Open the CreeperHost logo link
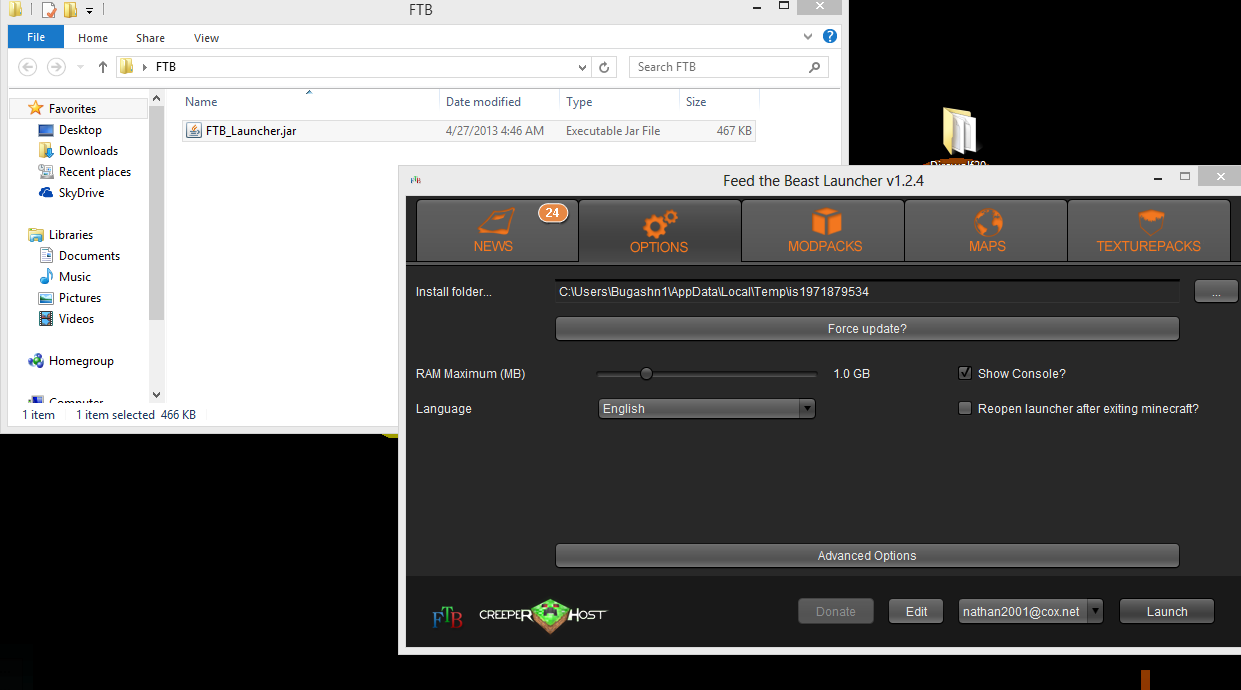The width and height of the screenshot is (1241, 690). pos(543,614)
